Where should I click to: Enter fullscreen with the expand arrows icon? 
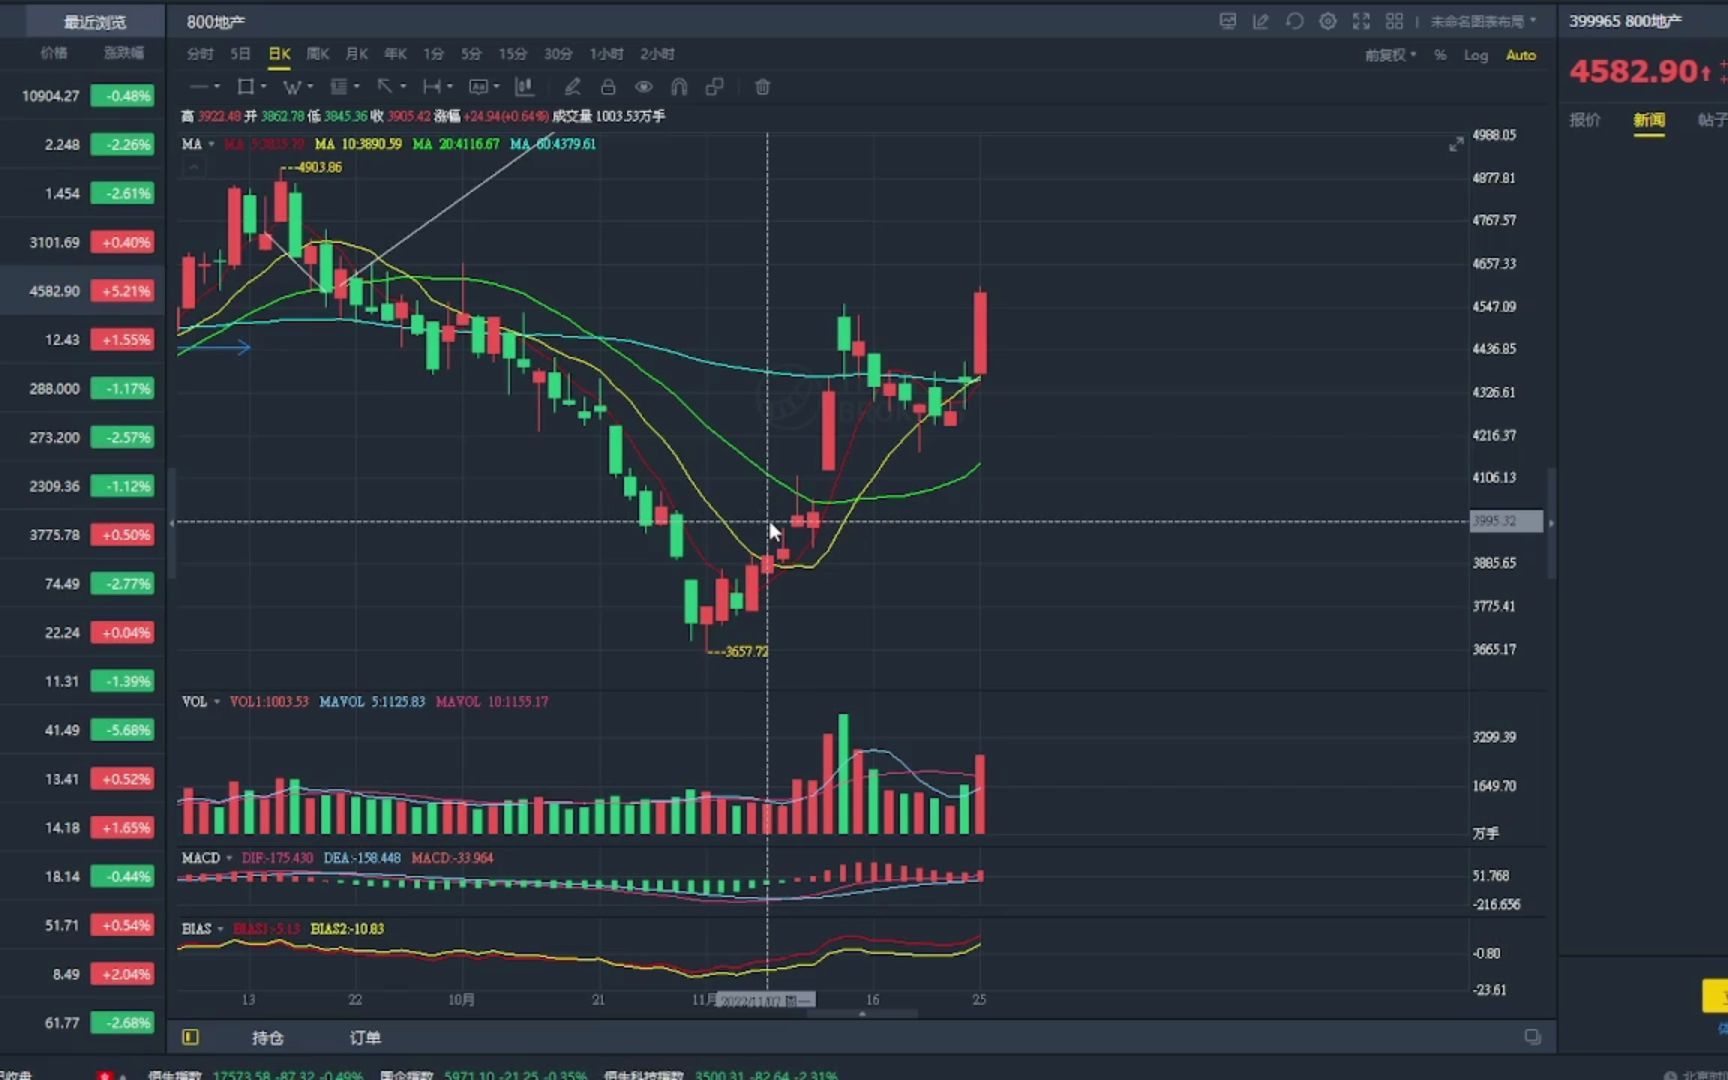pos(1361,21)
